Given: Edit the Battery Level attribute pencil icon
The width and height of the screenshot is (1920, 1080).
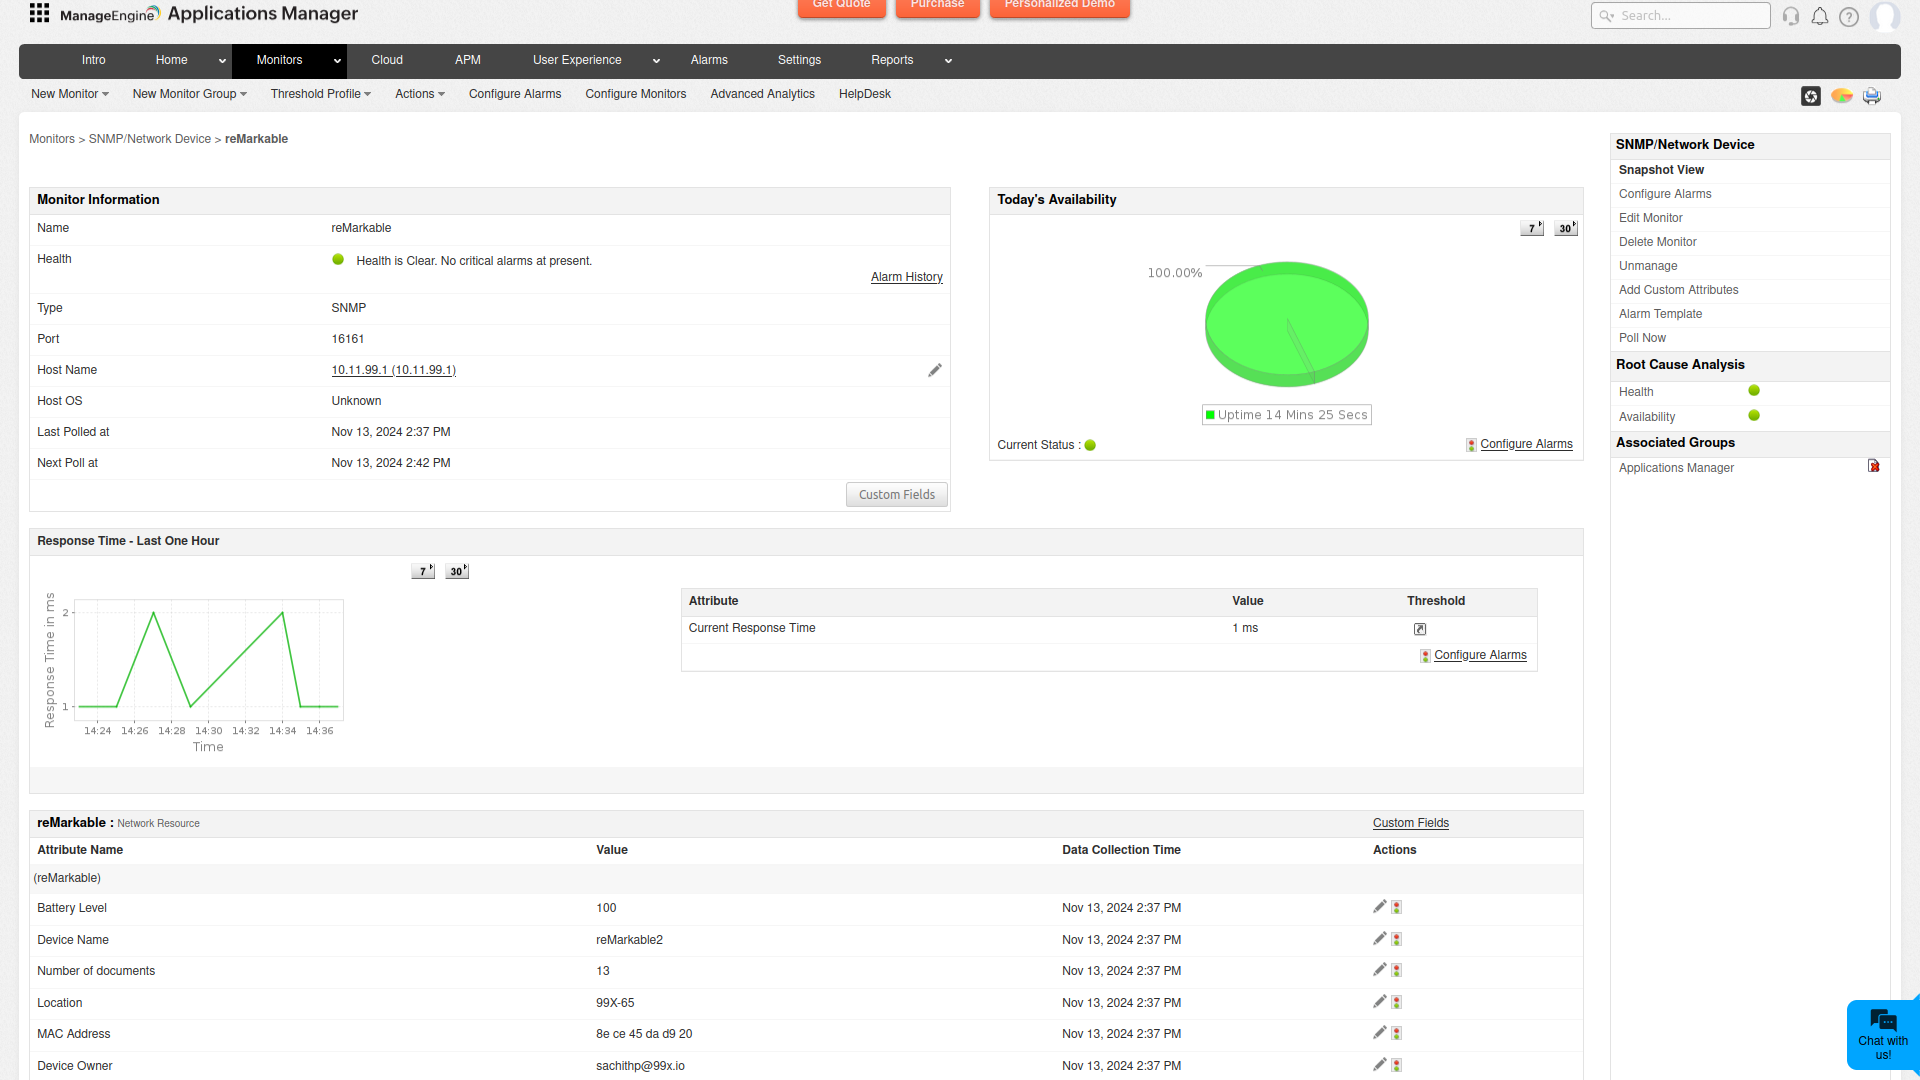Looking at the screenshot, I should pyautogui.click(x=1380, y=907).
